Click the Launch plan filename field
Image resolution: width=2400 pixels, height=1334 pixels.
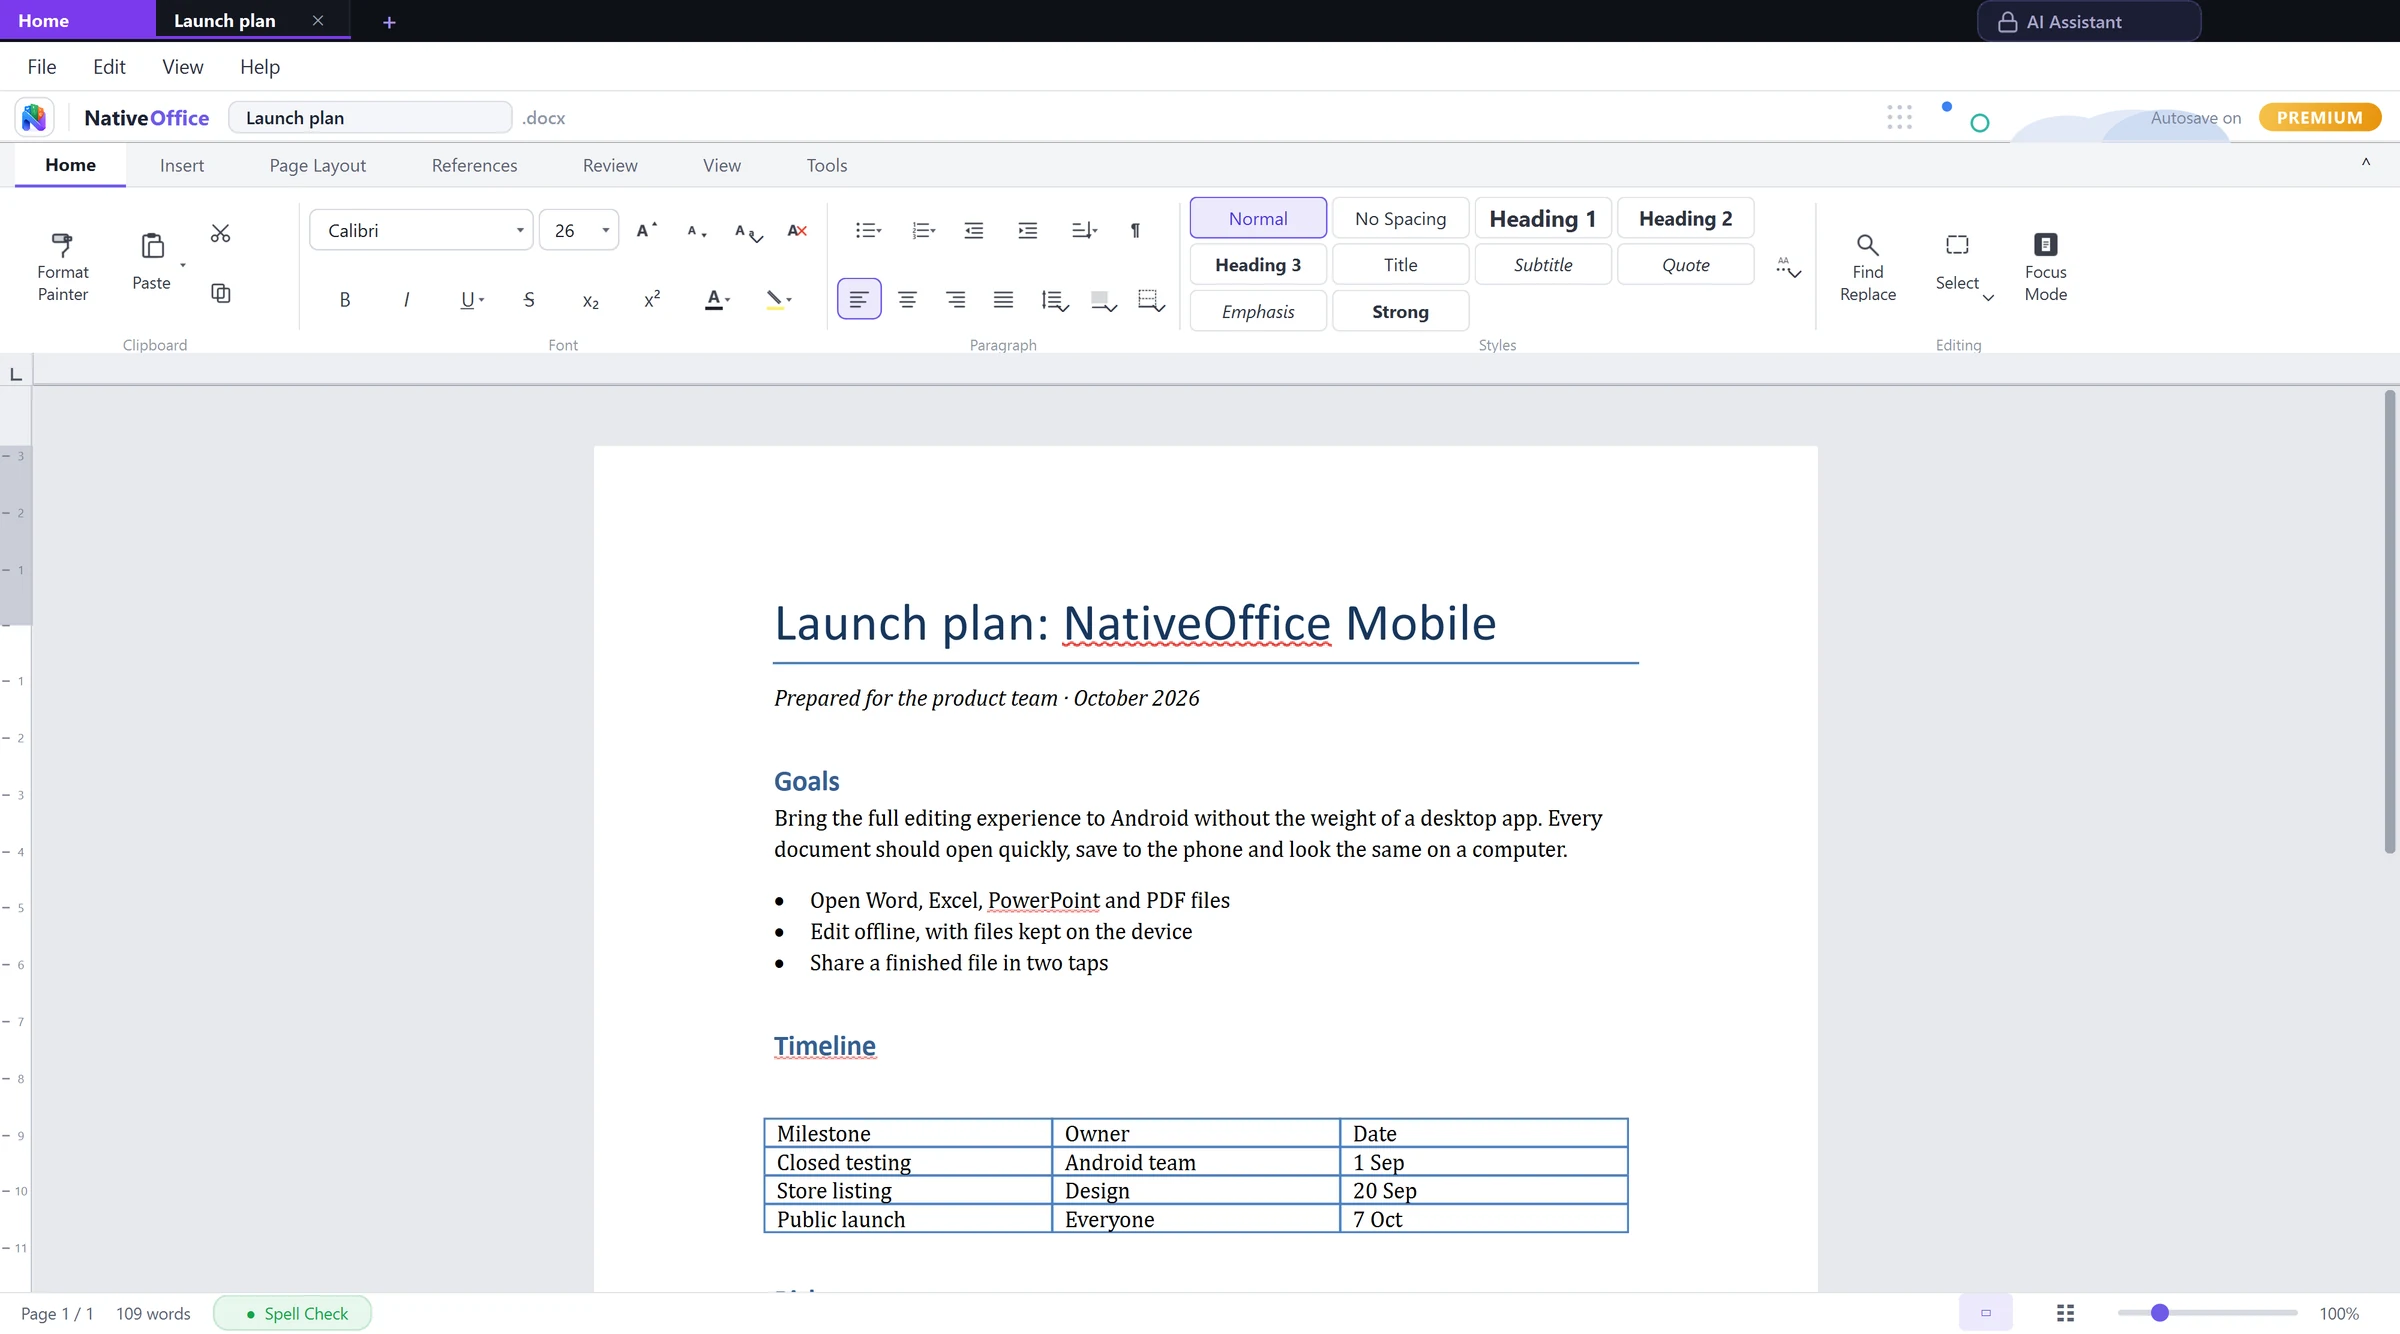(370, 117)
